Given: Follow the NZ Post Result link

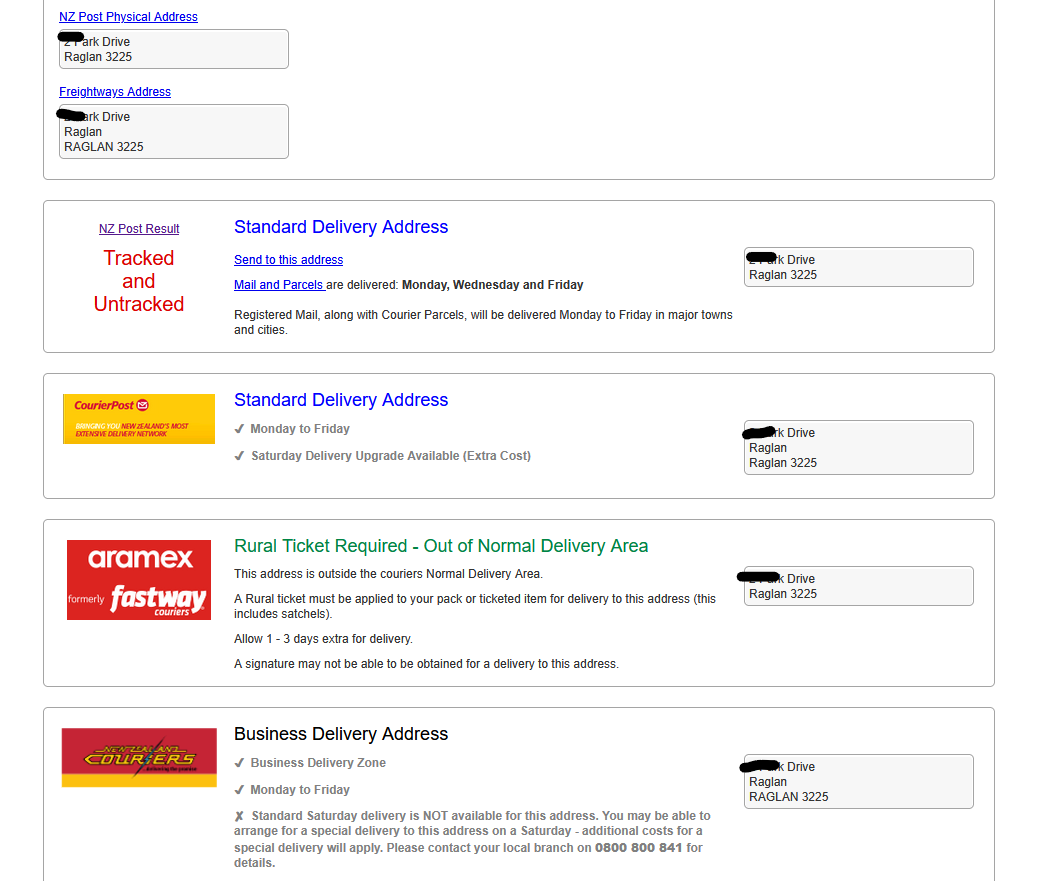Looking at the screenshot, I should [x=139, y=229].
